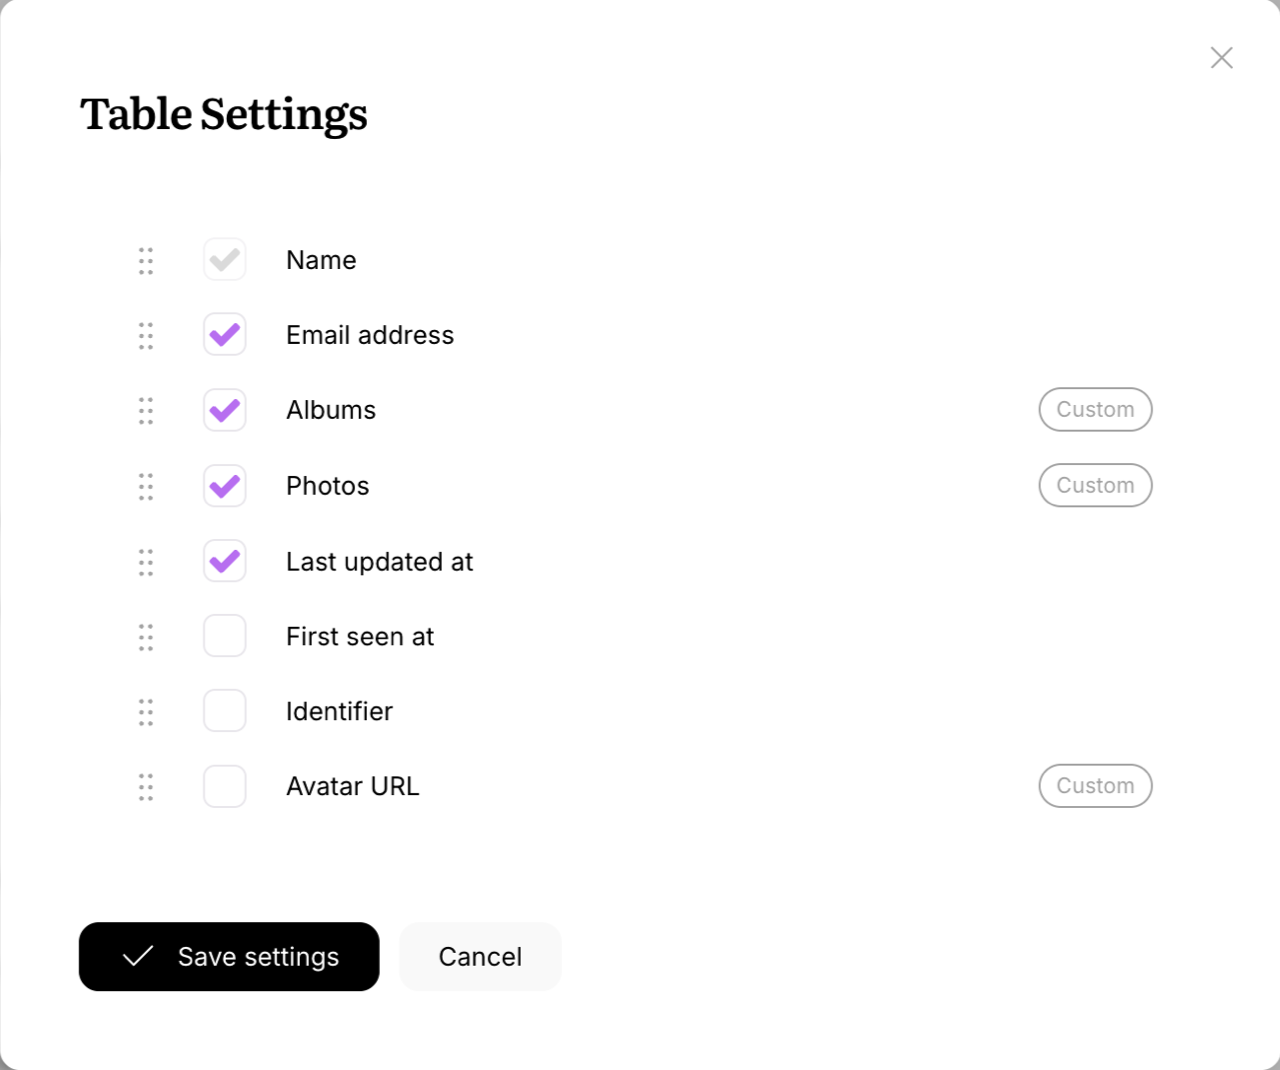Click the drag handle beside Name
The image size is (1280, 1070).
(x=145, y=260)
